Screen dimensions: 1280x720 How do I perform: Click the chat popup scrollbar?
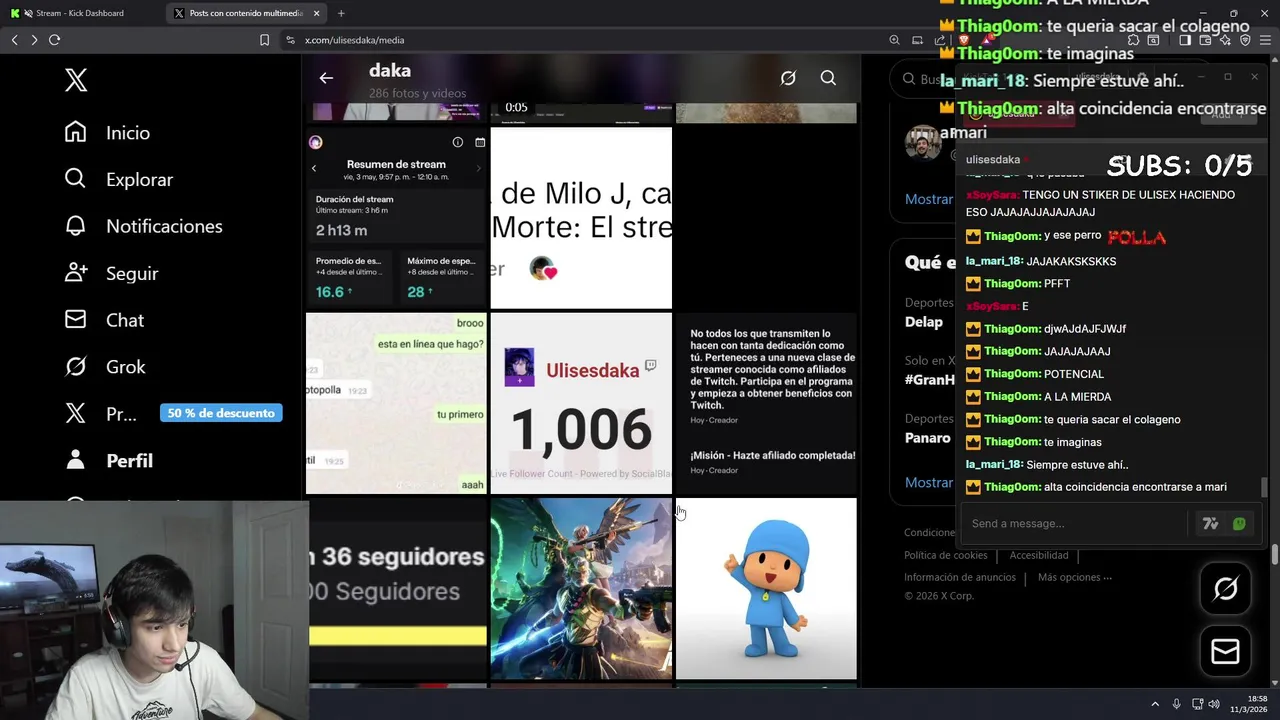[x=1265, y=487]
